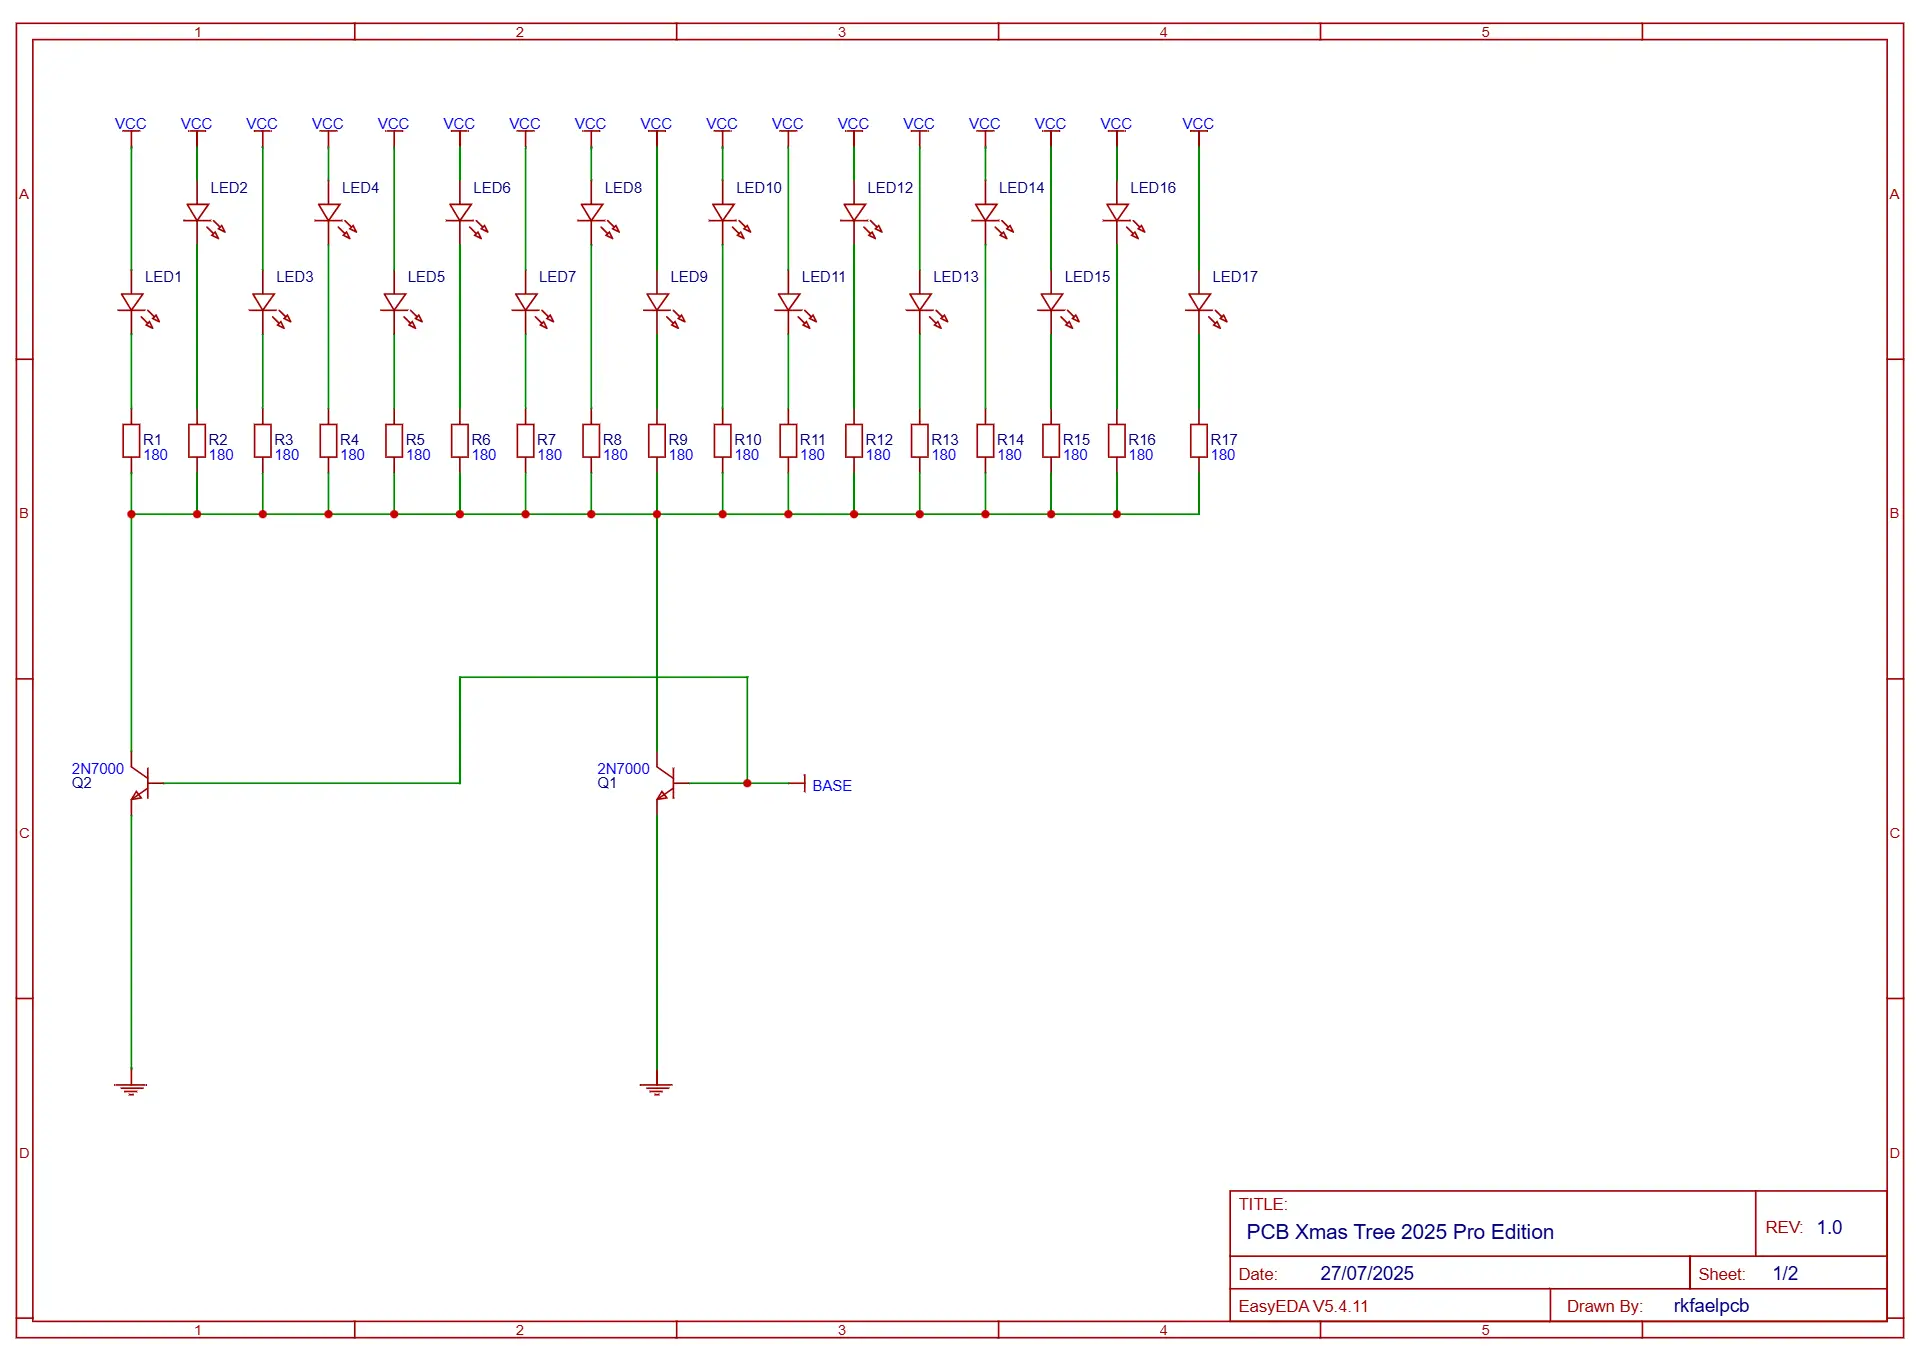Image resolution: width=1920 pixels, height=1360 pixels.
Task: Select the junction dot near BASE port
Action: (x=747, y=783)
